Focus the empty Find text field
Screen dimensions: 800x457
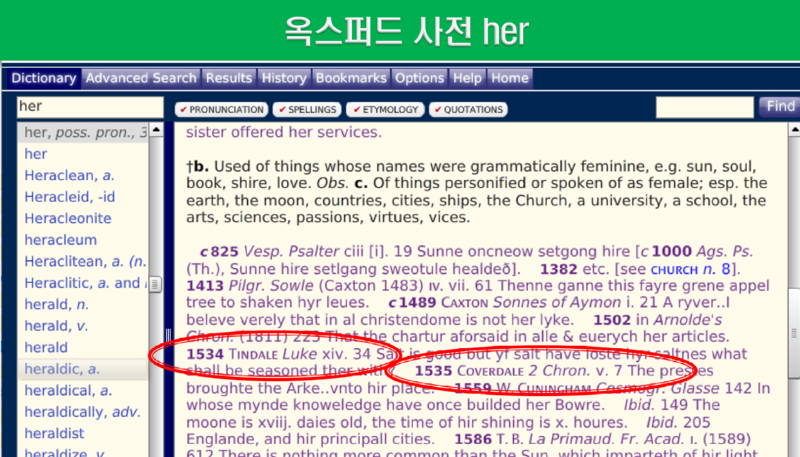705,108
